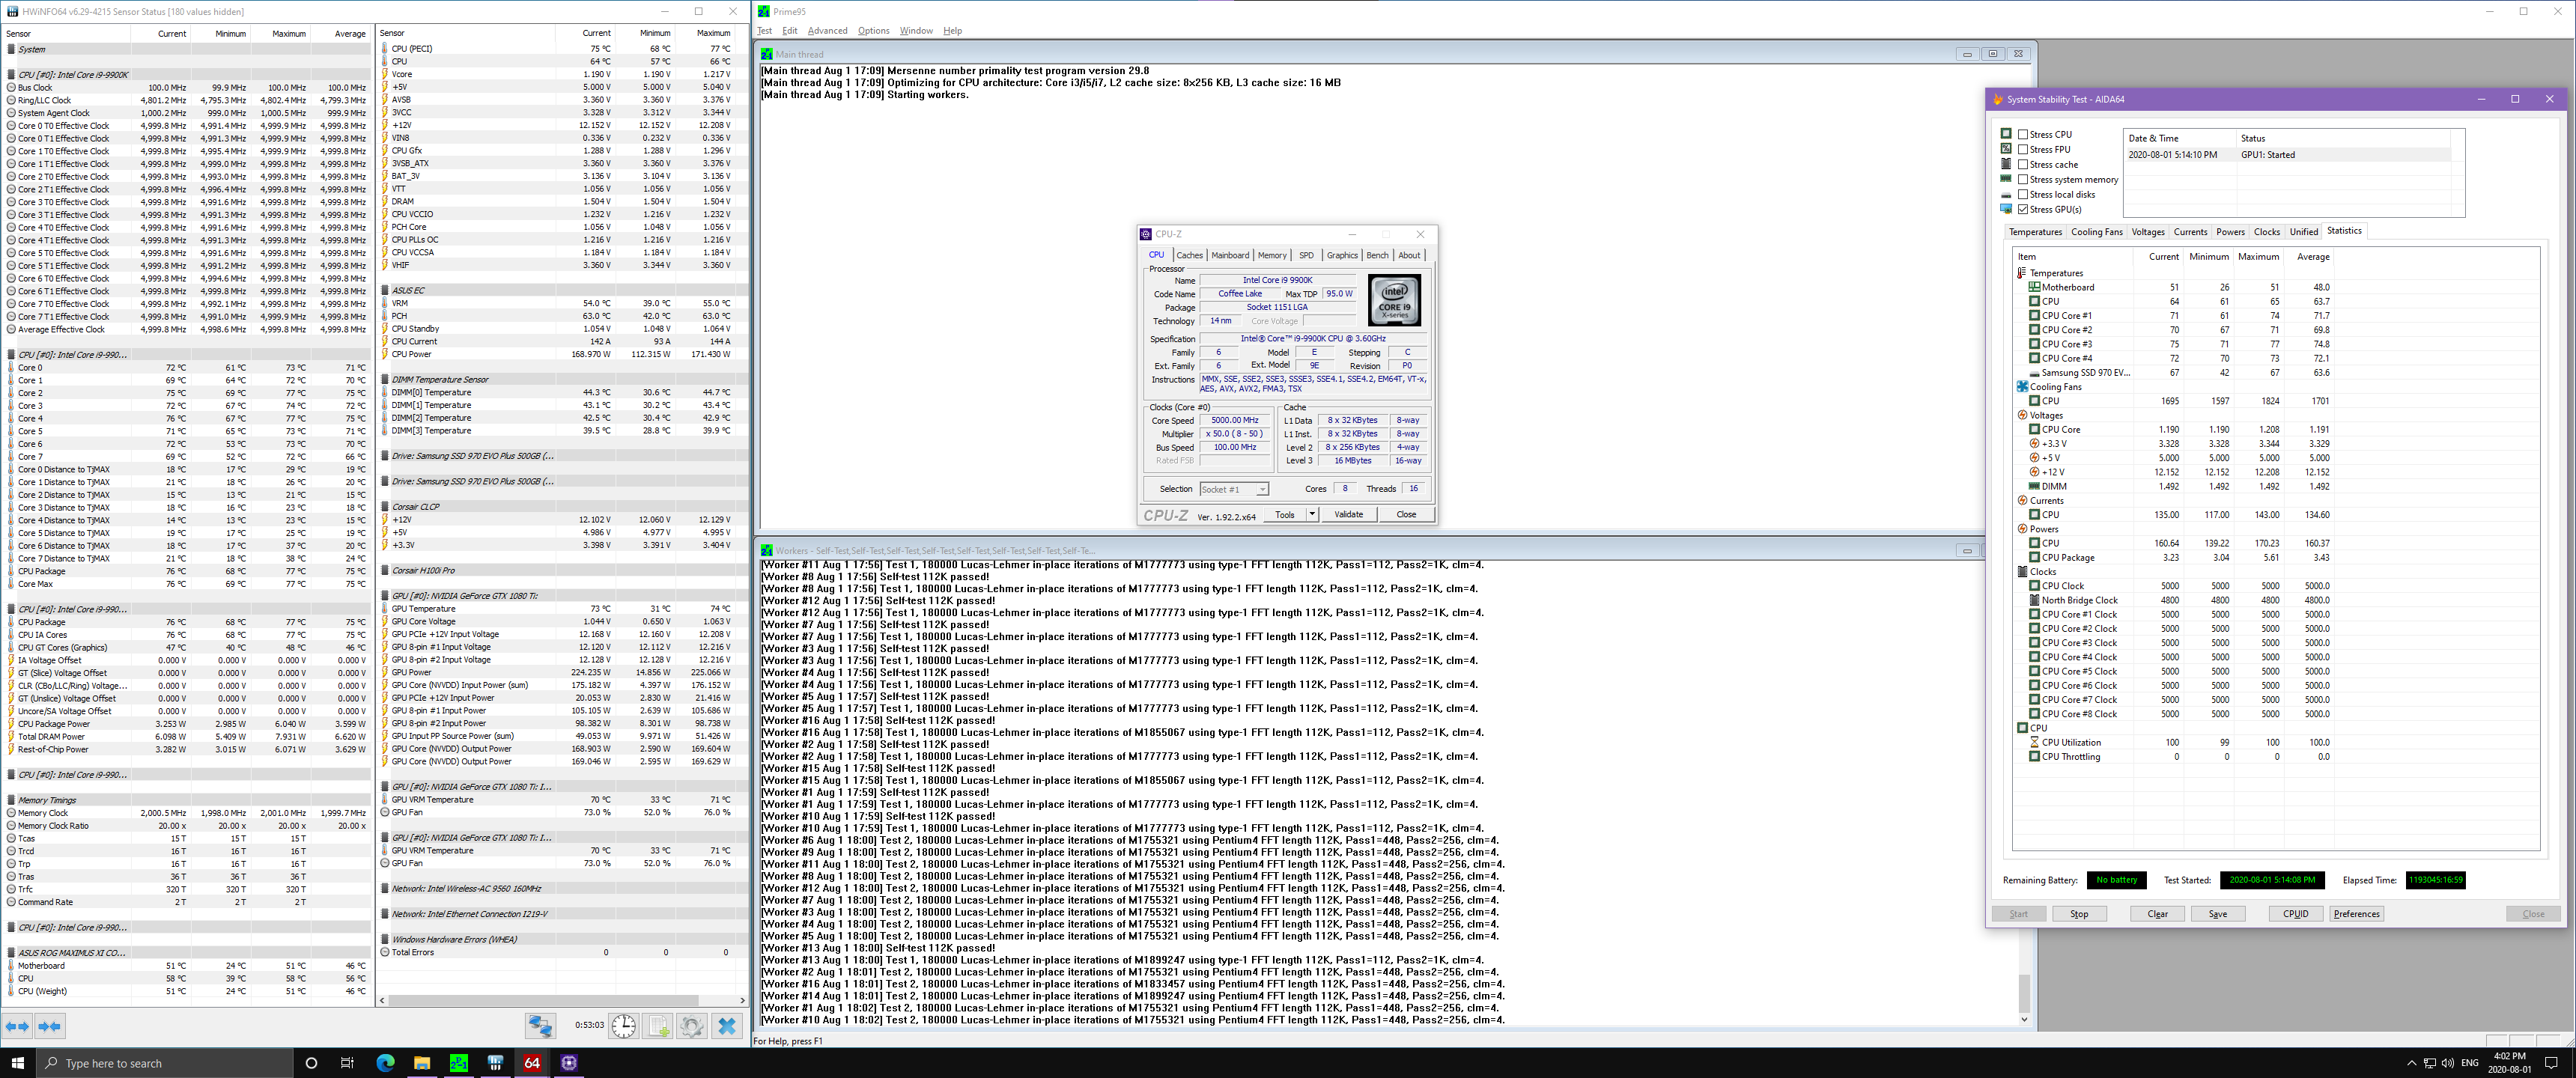Screen dimensions: 2576x1078
Task: Switch to HWiNFO taskbar icon
Action: point(495,1063)
